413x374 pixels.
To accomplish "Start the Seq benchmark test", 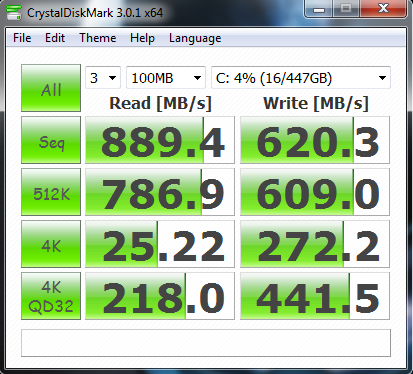I will (51, 140).
